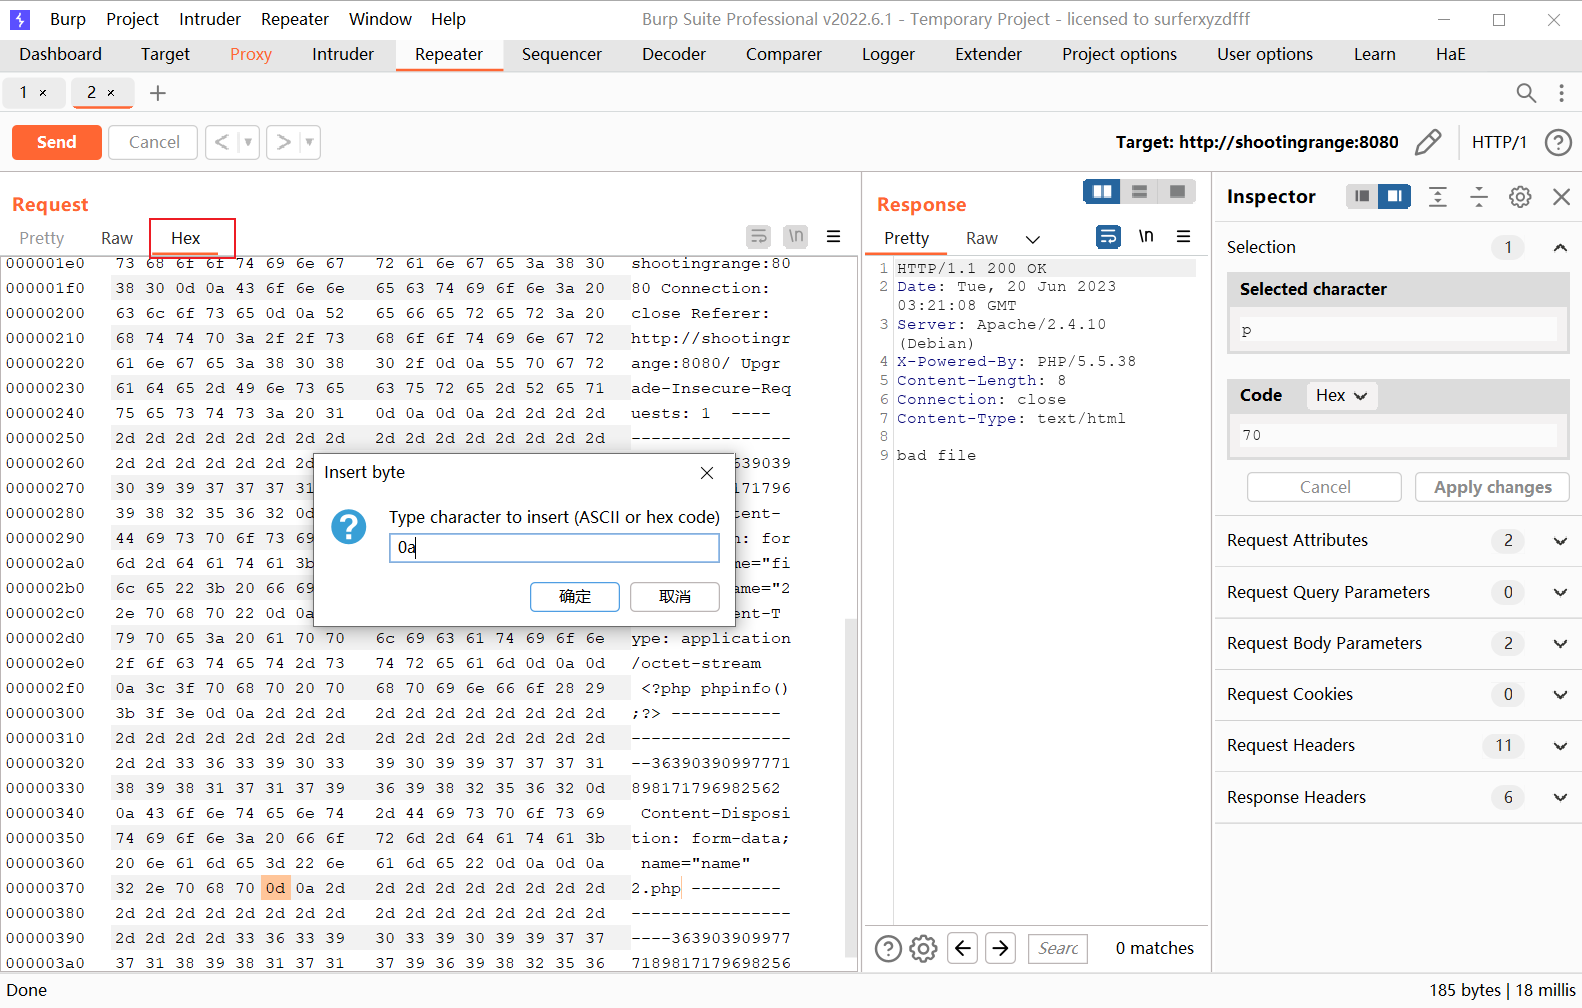Open the Window menu
This screenshot has width=1582, height=1008.
pyautogui.click(x=380, y=19)
